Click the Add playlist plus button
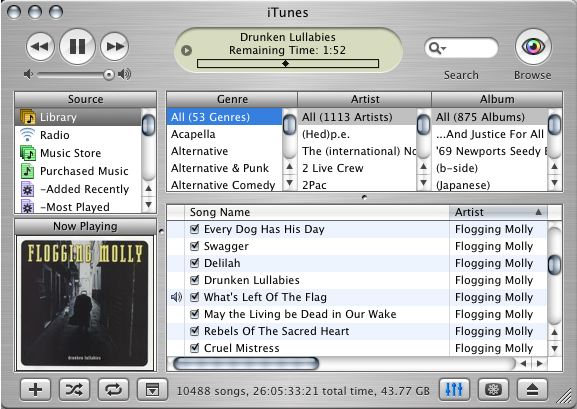The image size is (577, 409). click(35, 389)
